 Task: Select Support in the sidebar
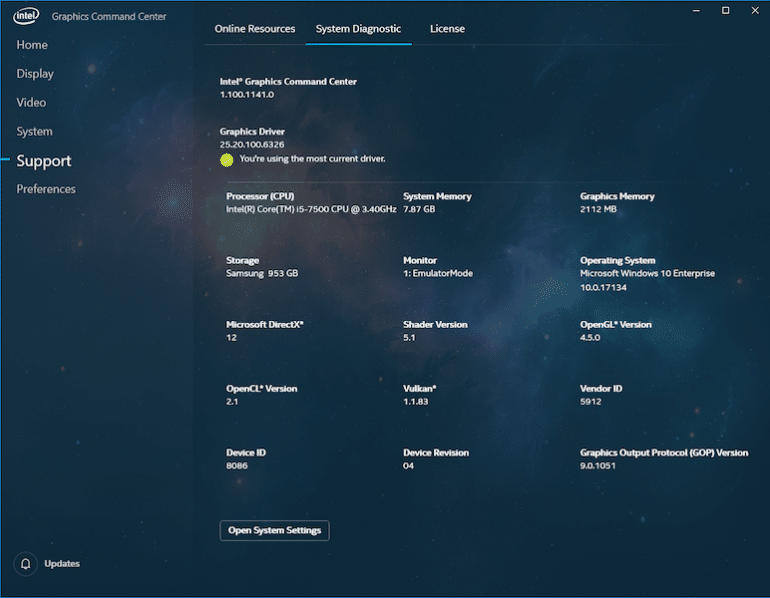tap(44, 161)
